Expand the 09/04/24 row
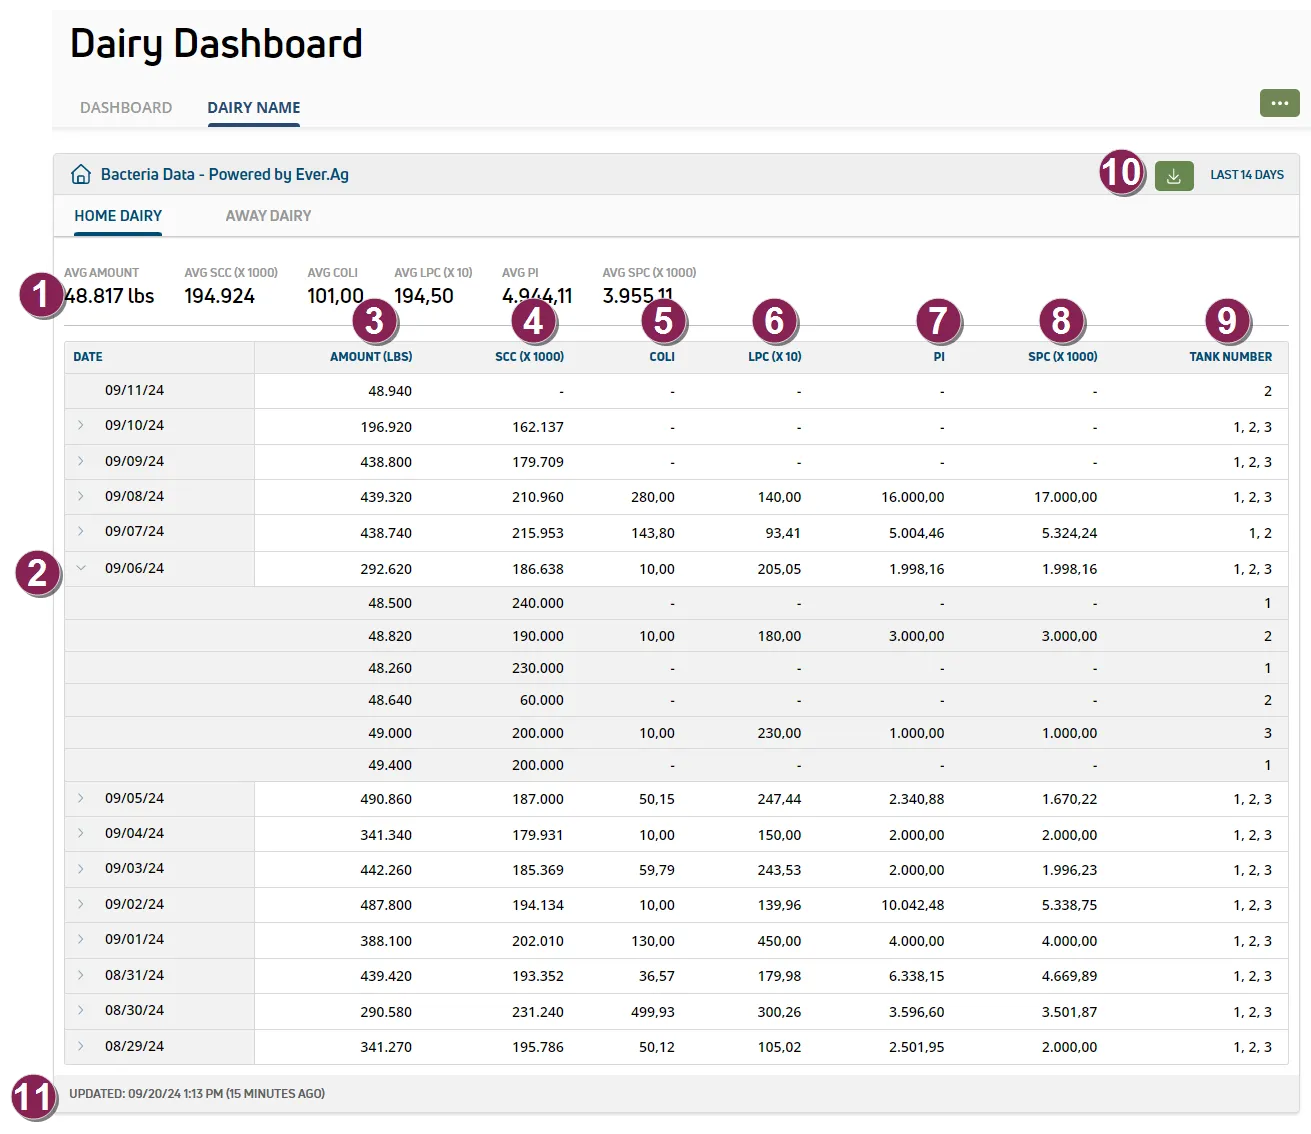 pyautogui.click(x=81, y=833)
